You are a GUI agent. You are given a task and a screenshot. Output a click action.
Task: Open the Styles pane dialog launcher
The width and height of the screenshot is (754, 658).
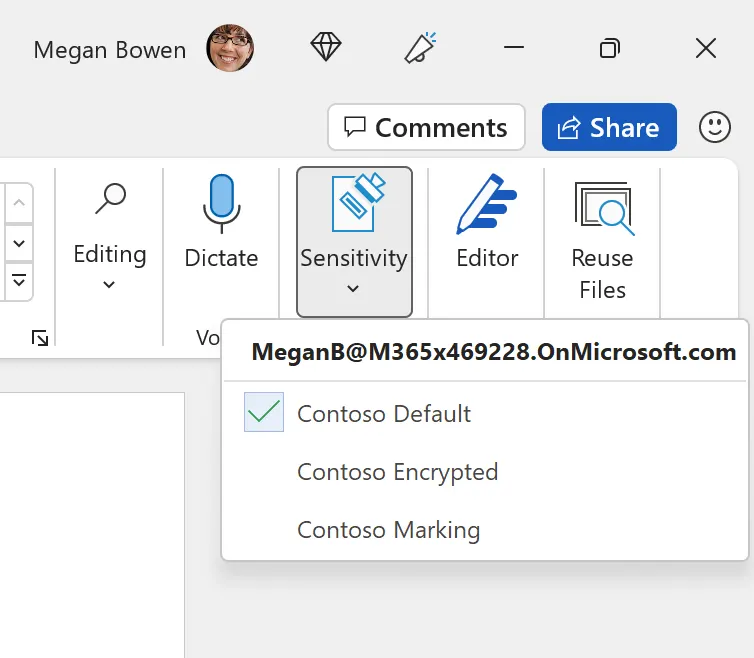40,338
